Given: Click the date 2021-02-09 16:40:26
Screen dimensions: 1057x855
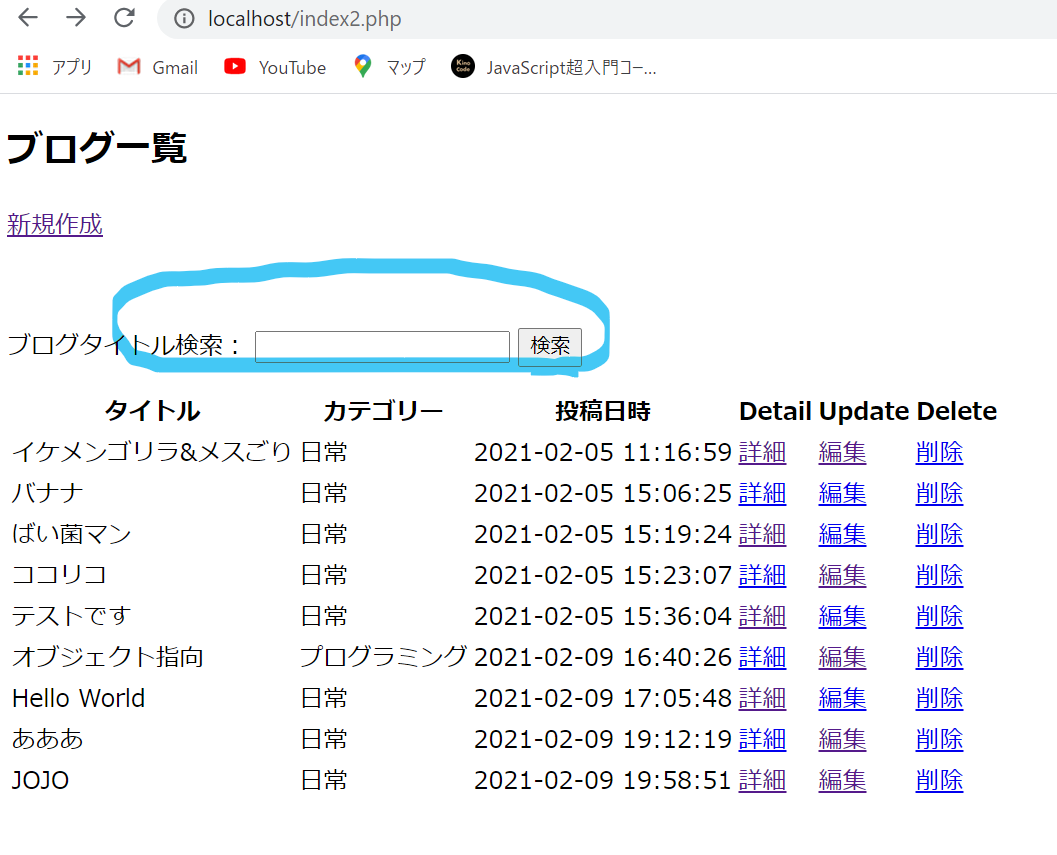Looking at the screenshot, I should pos(603,657).
